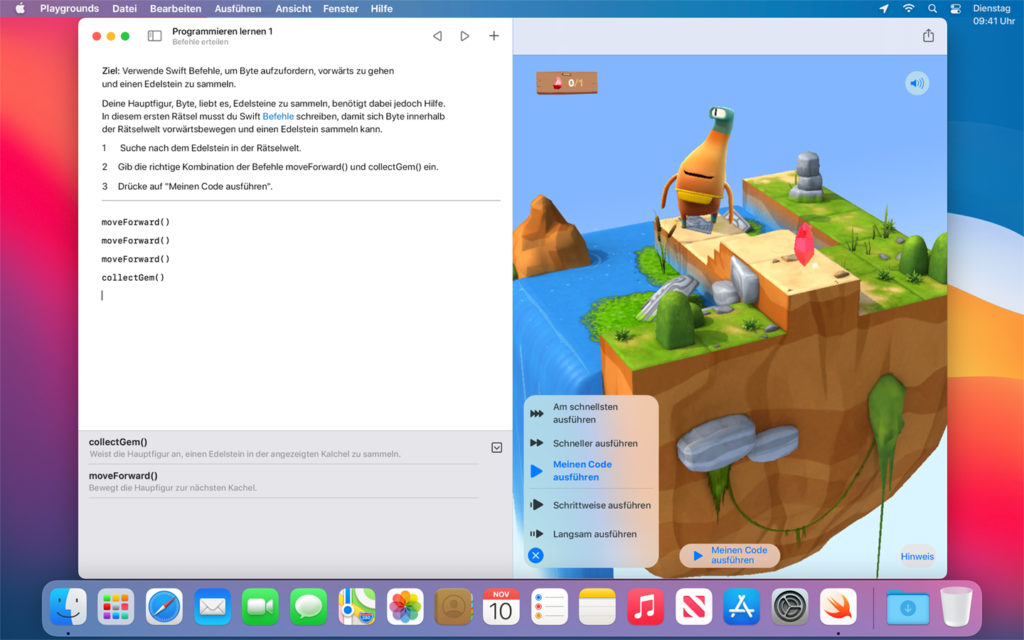The width and height of the screenshot is (1024, 640).
Task: Insert moveForward() from suggestions
Action: 283,481
